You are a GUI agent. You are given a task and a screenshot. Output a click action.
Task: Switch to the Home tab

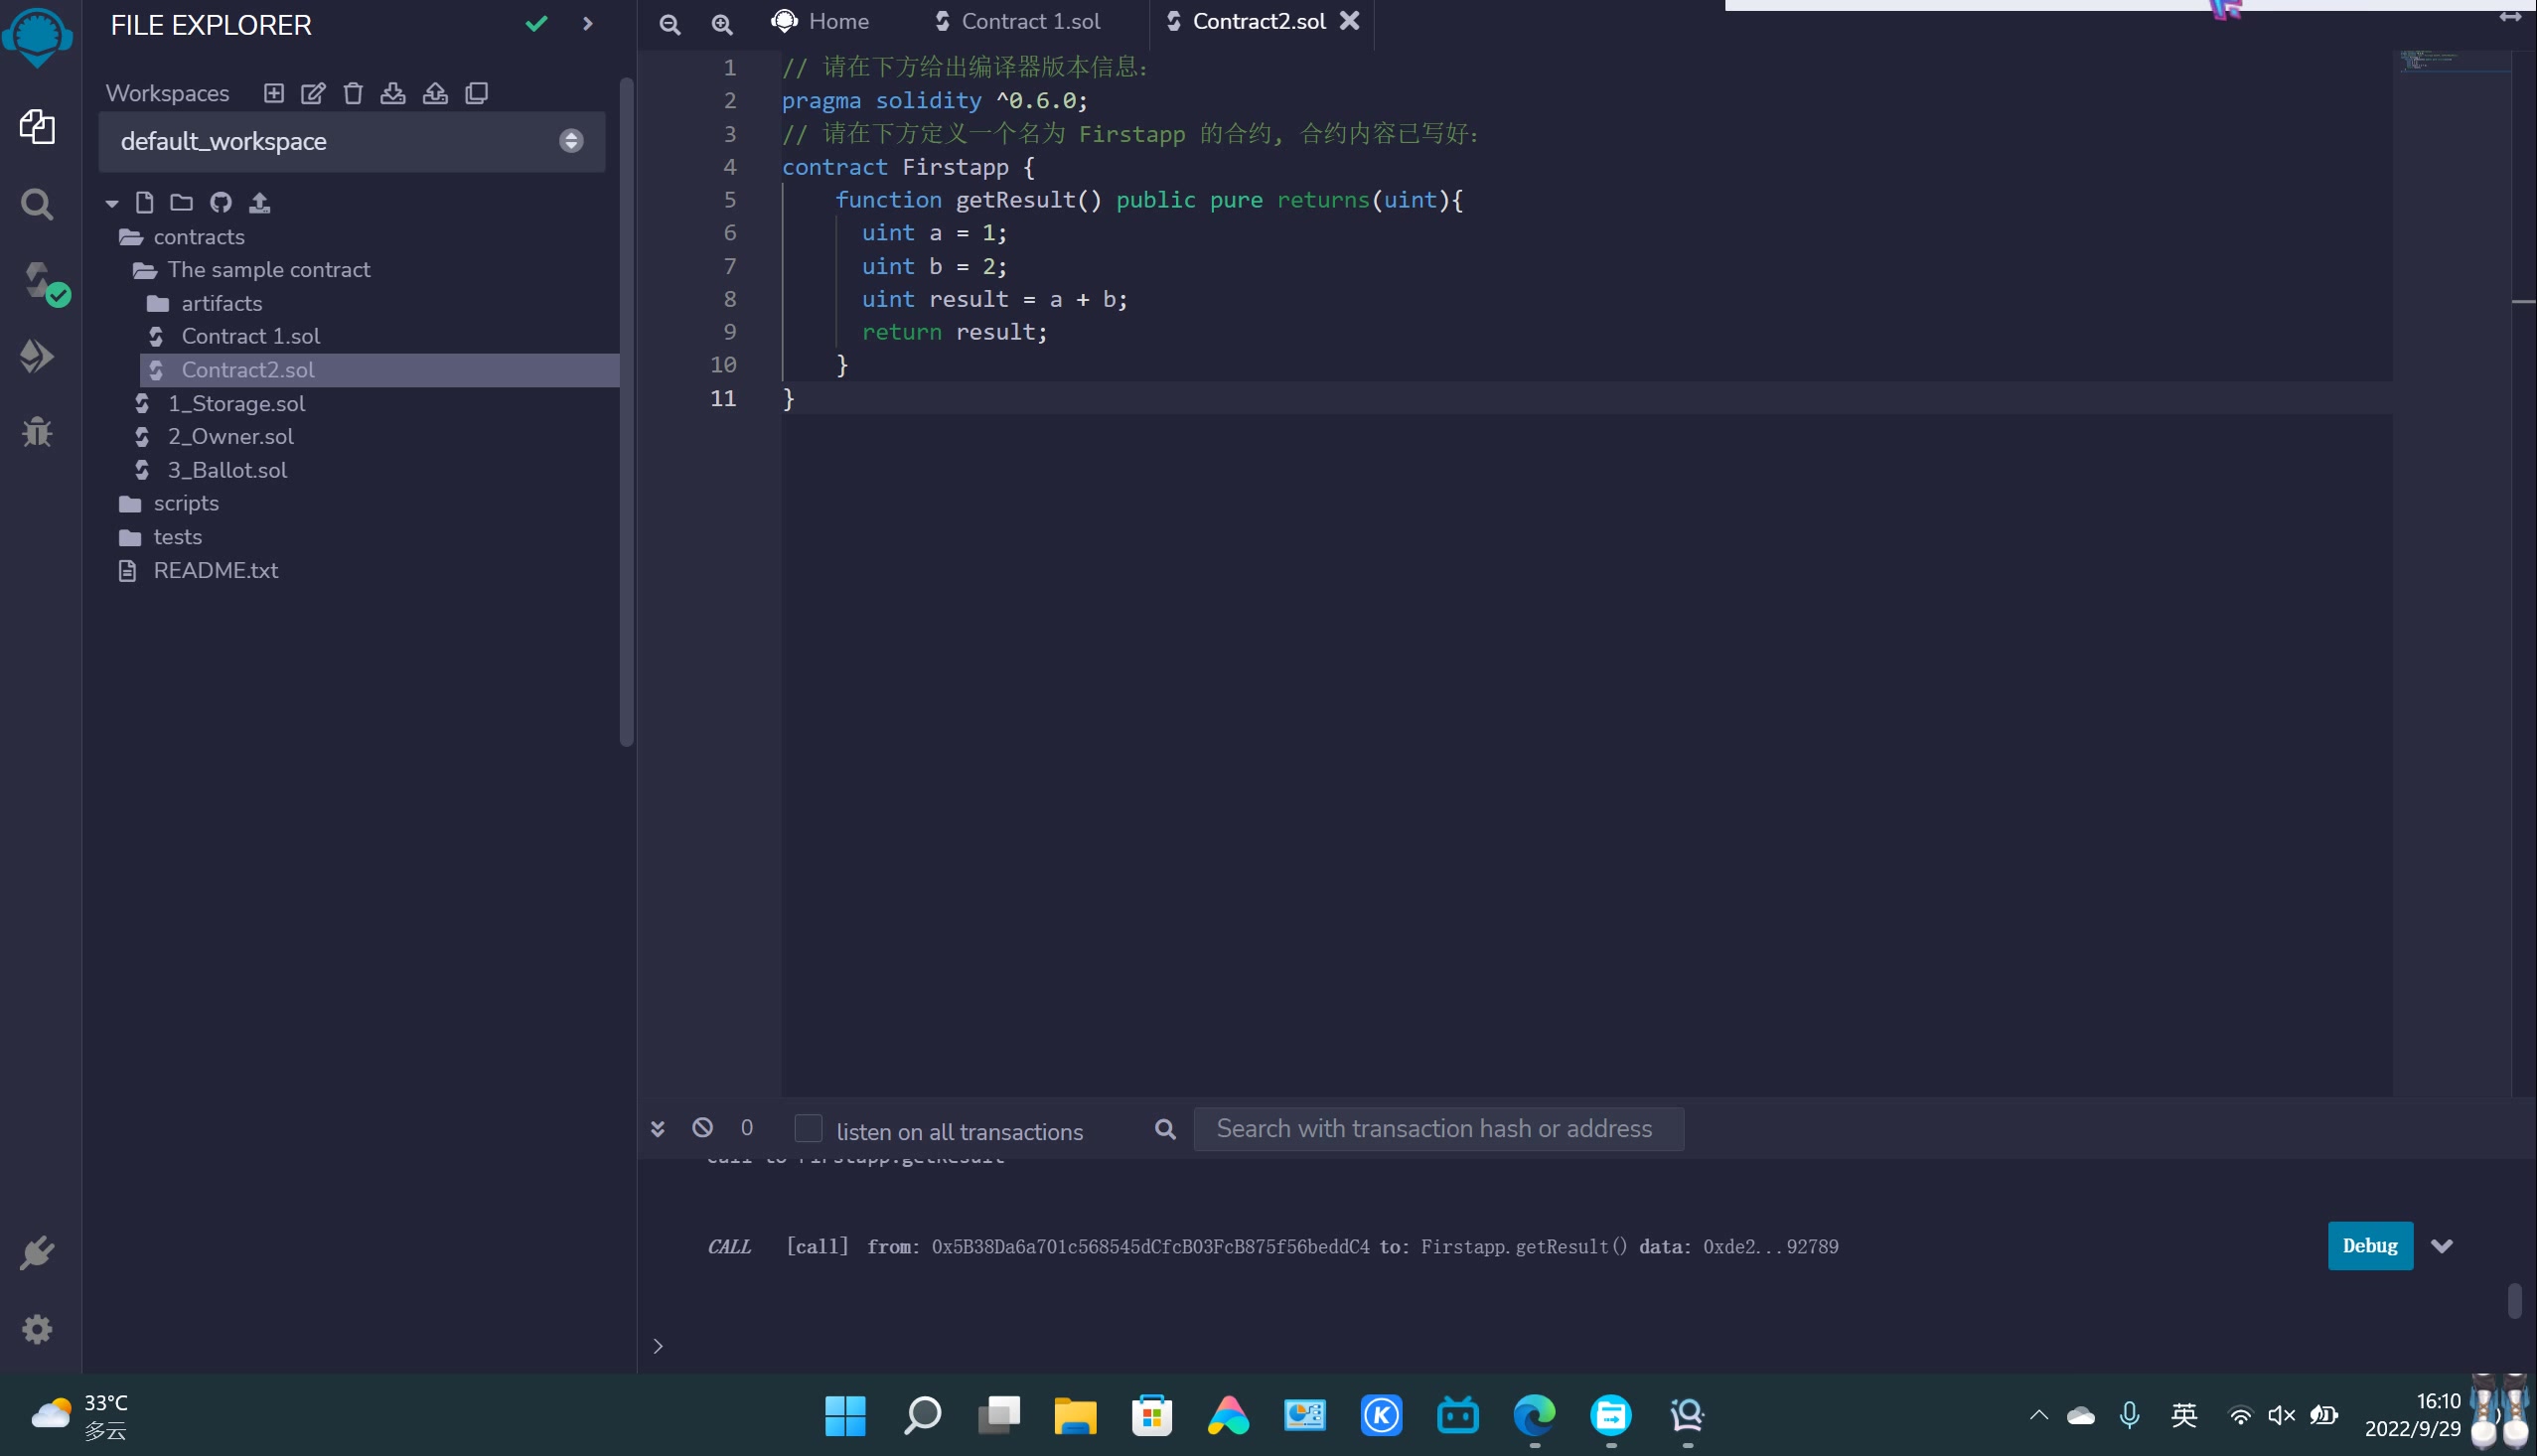coord(837,21)
